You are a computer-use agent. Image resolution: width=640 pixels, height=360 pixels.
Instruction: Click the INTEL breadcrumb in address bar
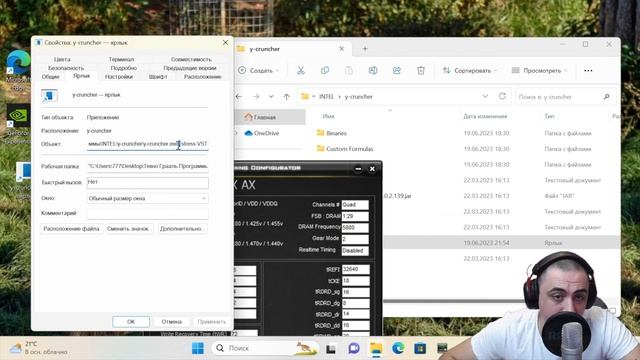click(x=326, y=97)
